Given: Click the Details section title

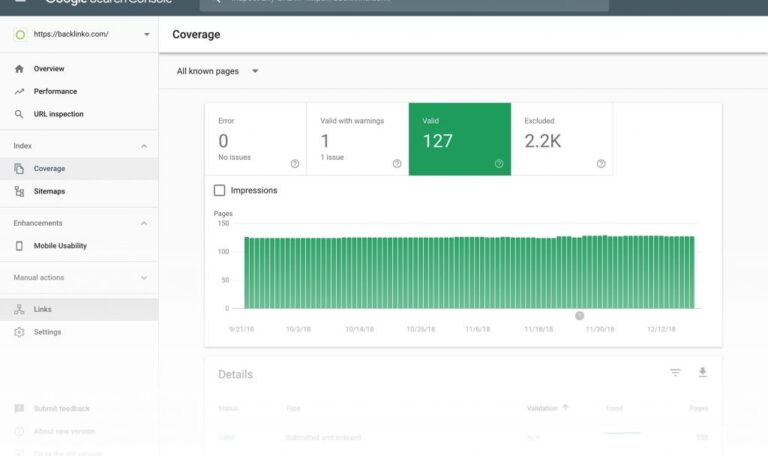Looking at the screenshot, I should click(x=236, y=375).
